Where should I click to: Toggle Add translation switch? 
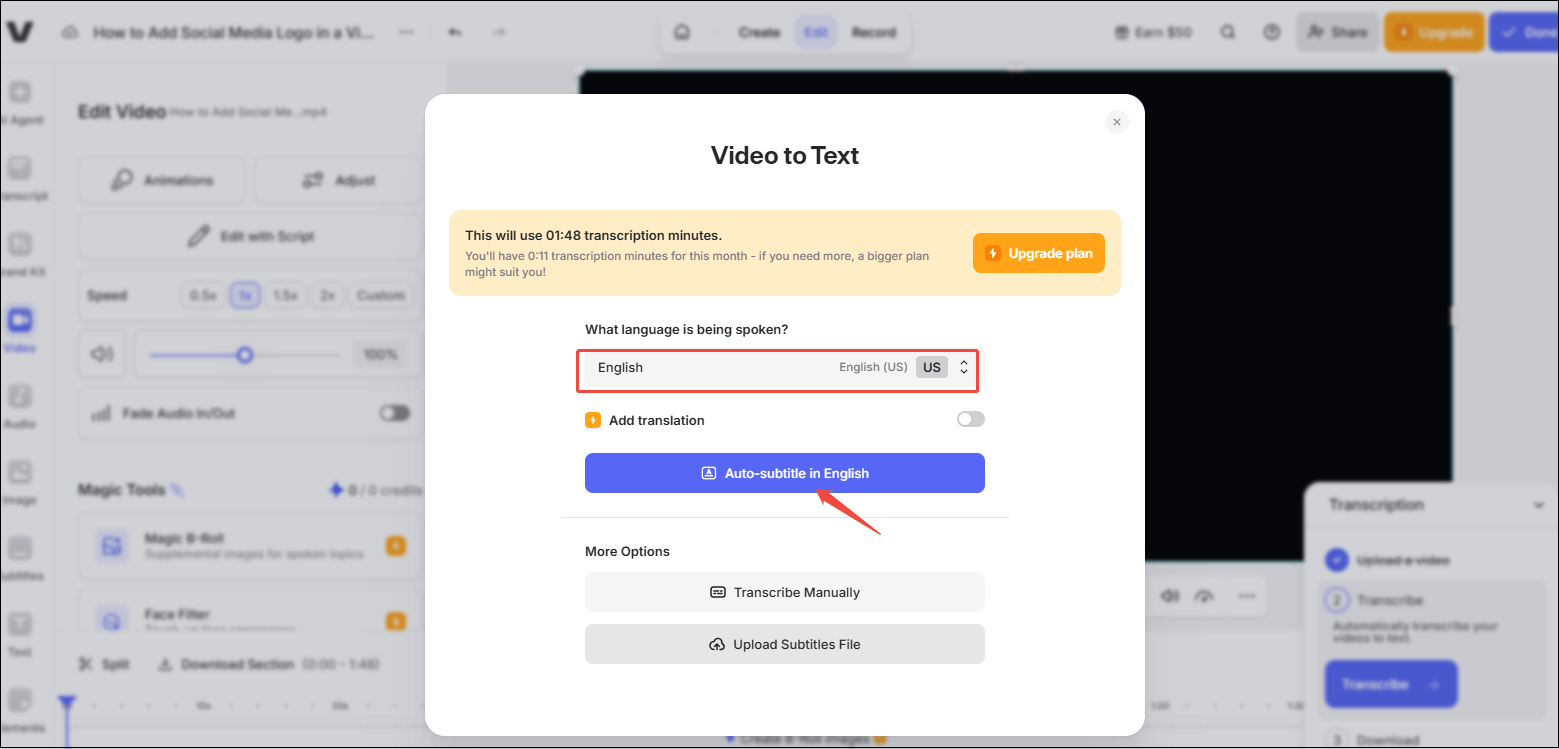[x=970, y=420]
